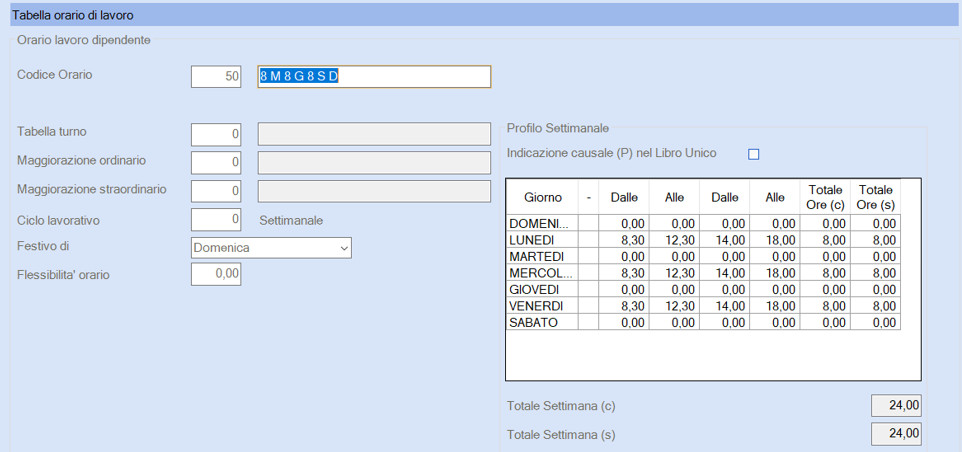Click the Totale Ore (c) column header
962x452 pixels.
tap(825, 197)
